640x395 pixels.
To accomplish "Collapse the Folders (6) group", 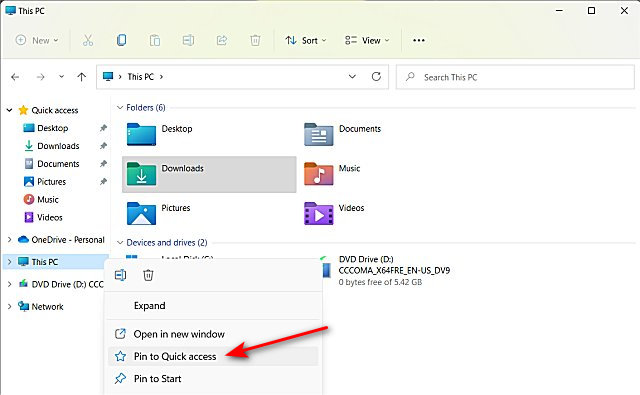I will point(120,108).
